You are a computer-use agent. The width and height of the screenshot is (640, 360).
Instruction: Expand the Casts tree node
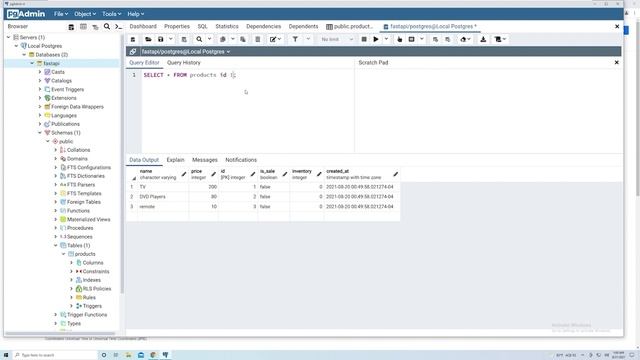[x=40, y=72]
